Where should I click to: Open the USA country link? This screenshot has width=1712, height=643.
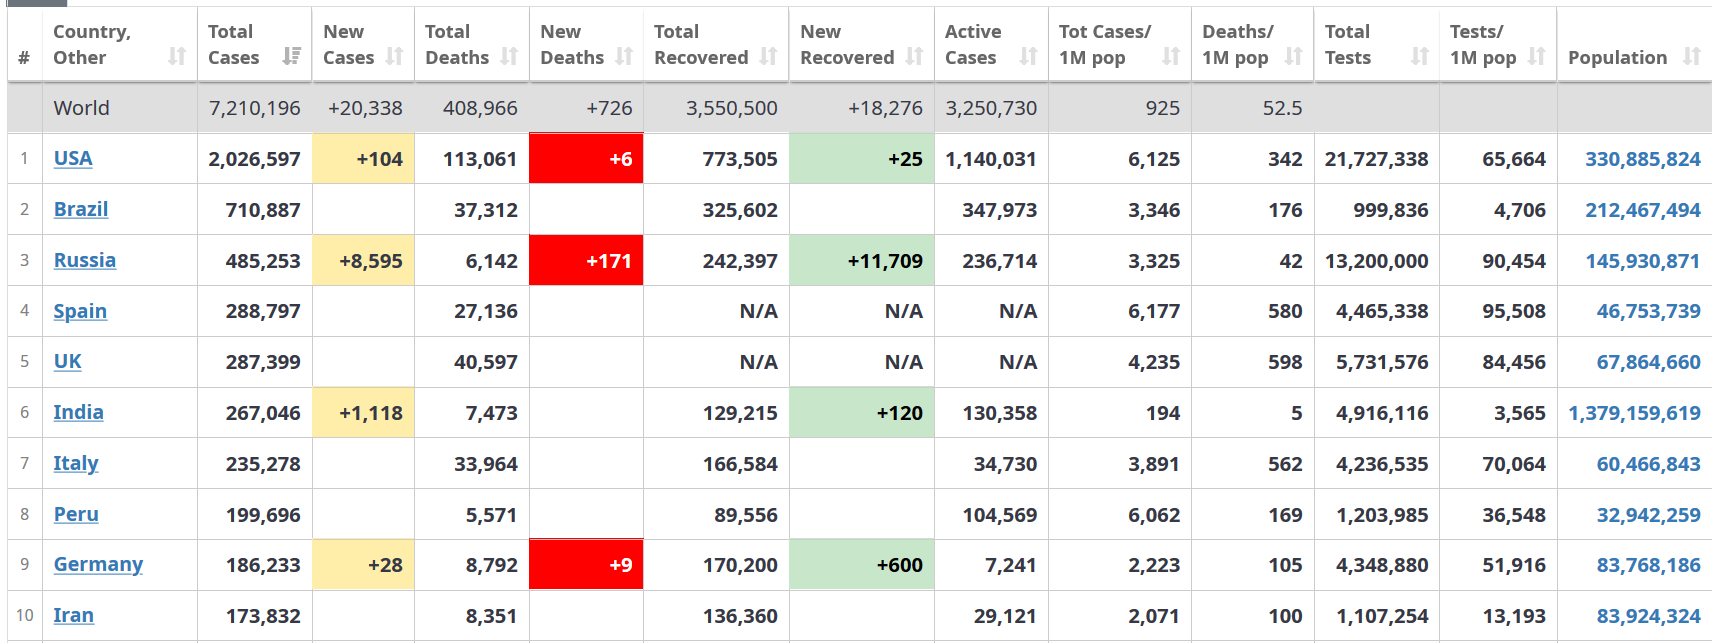click(x=73, y=158)
